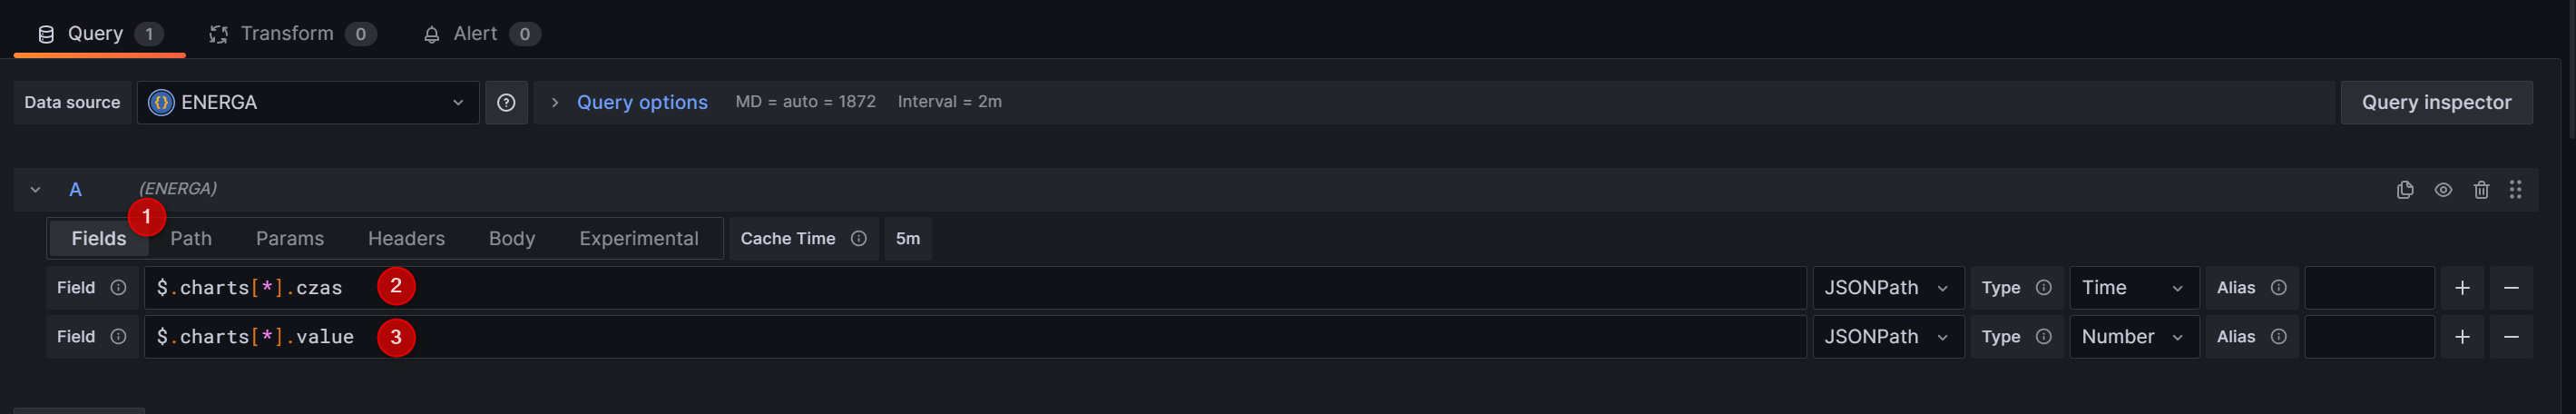The width and height of the screenshot is (2576, 414).
Task: Open the ENERGA data source dropdown
Action: pyautogui.click(x=307, y=103)
